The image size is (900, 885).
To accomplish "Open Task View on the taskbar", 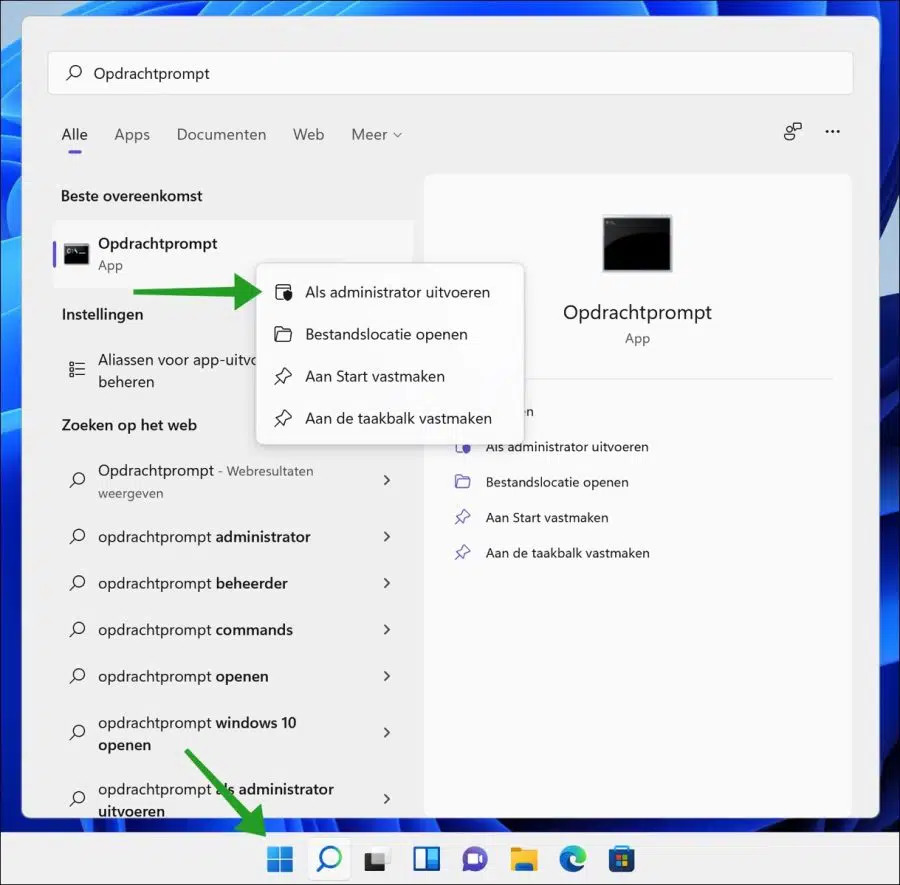I will [x=378, y=860].
